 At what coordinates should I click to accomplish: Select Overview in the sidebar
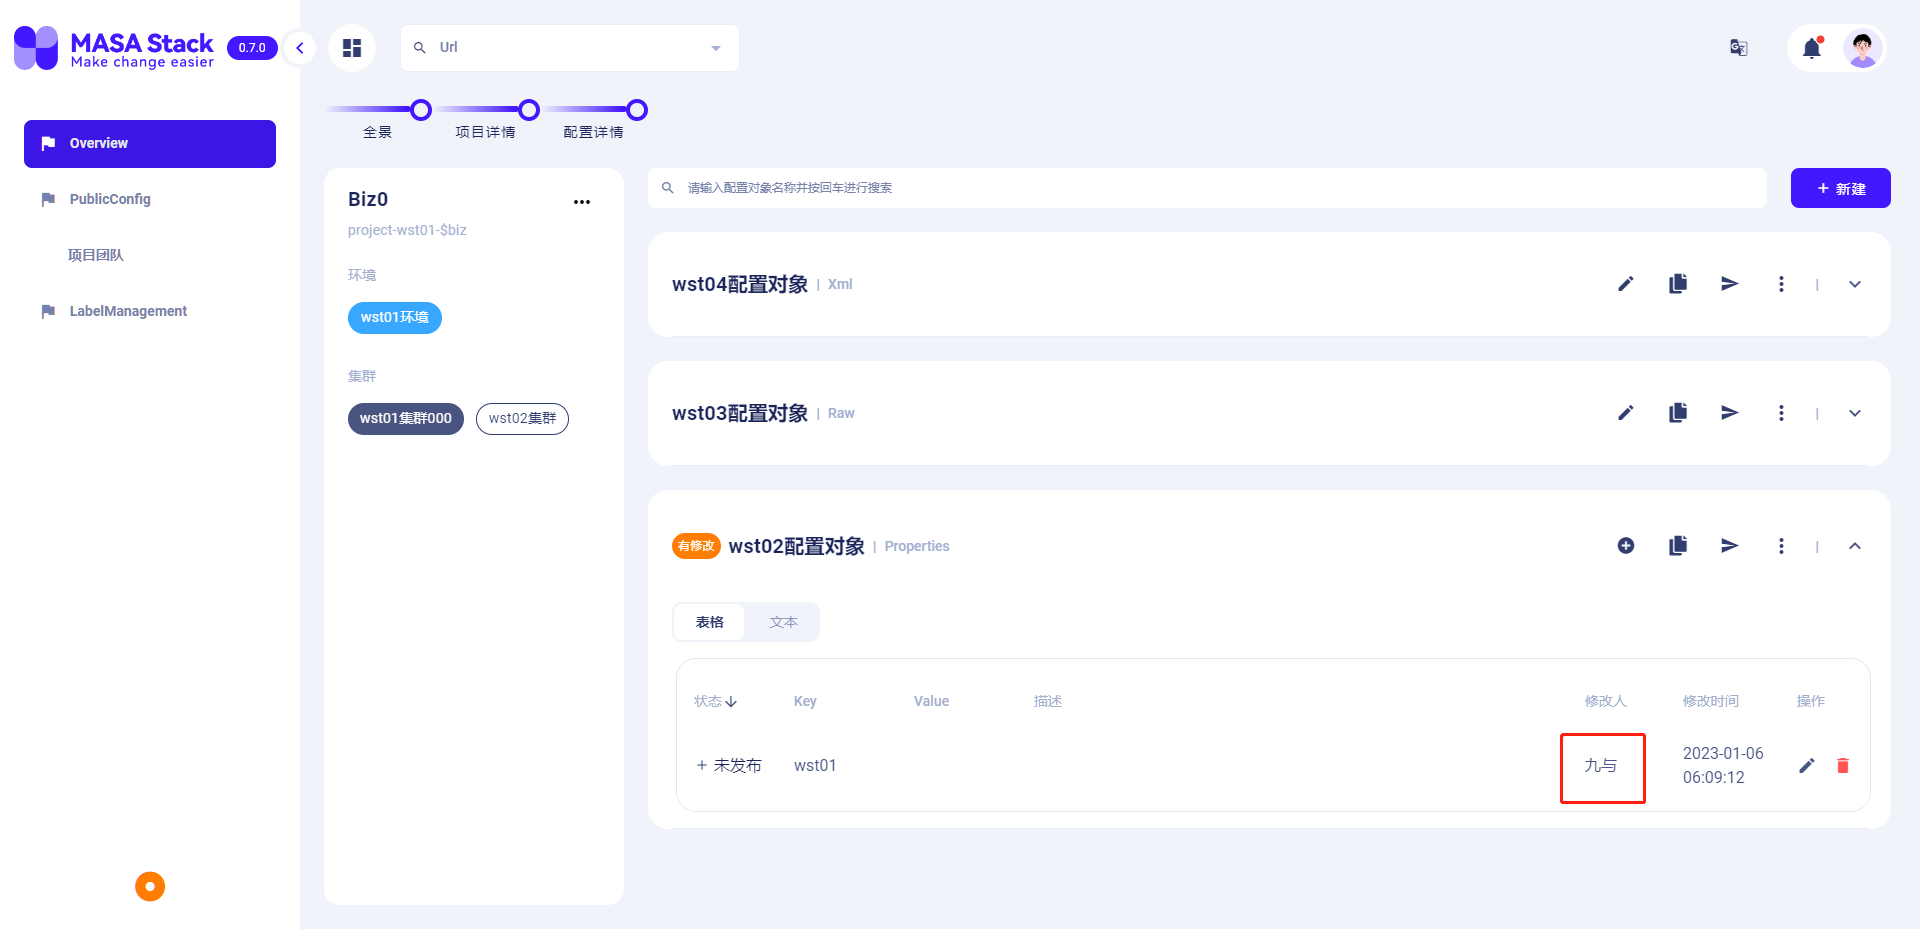click(x=150, y=144)
